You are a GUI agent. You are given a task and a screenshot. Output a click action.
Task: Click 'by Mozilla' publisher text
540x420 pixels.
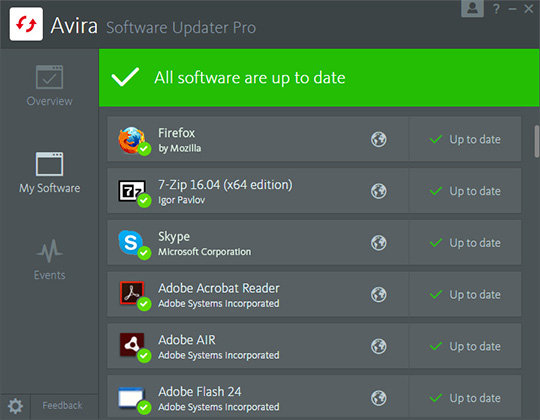click(179, 148)
